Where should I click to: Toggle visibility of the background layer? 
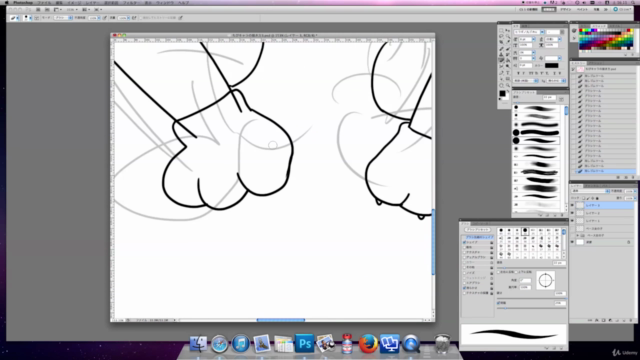tap(572, 242)
